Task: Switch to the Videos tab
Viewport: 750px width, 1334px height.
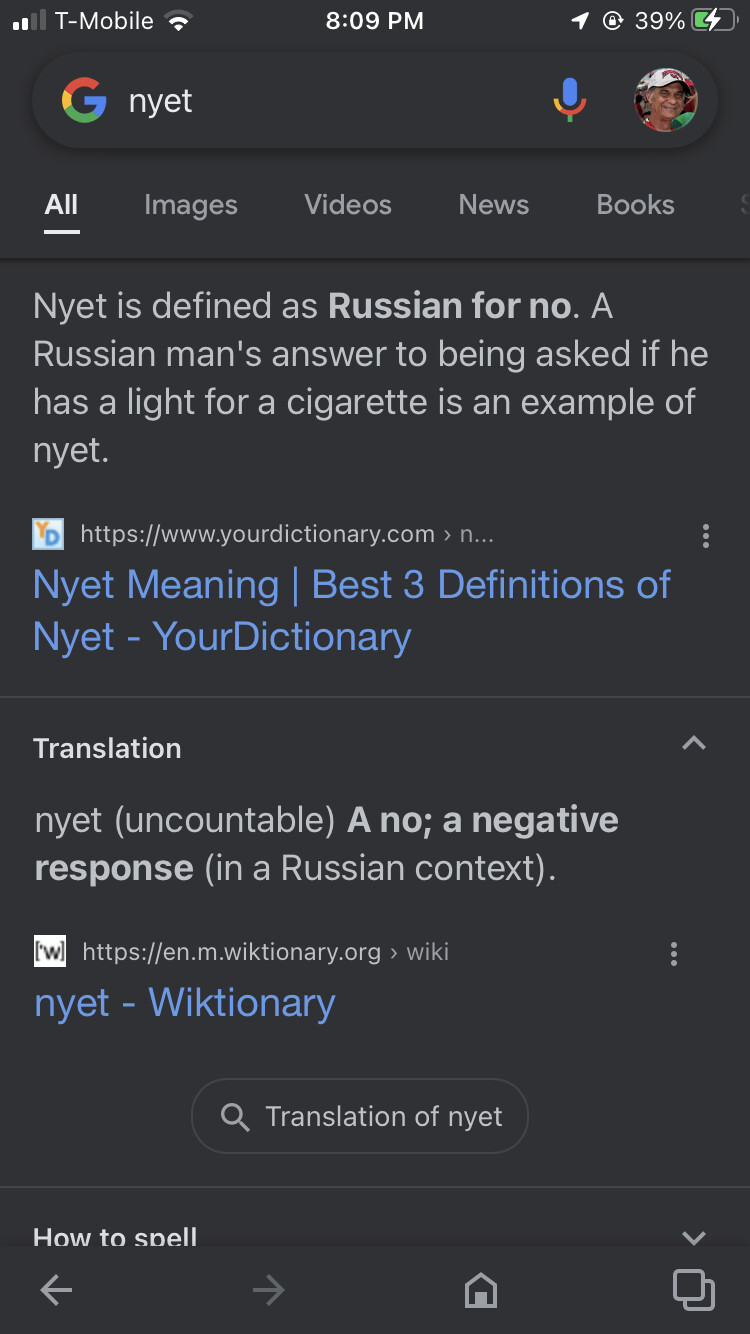Action: point(348,205)
